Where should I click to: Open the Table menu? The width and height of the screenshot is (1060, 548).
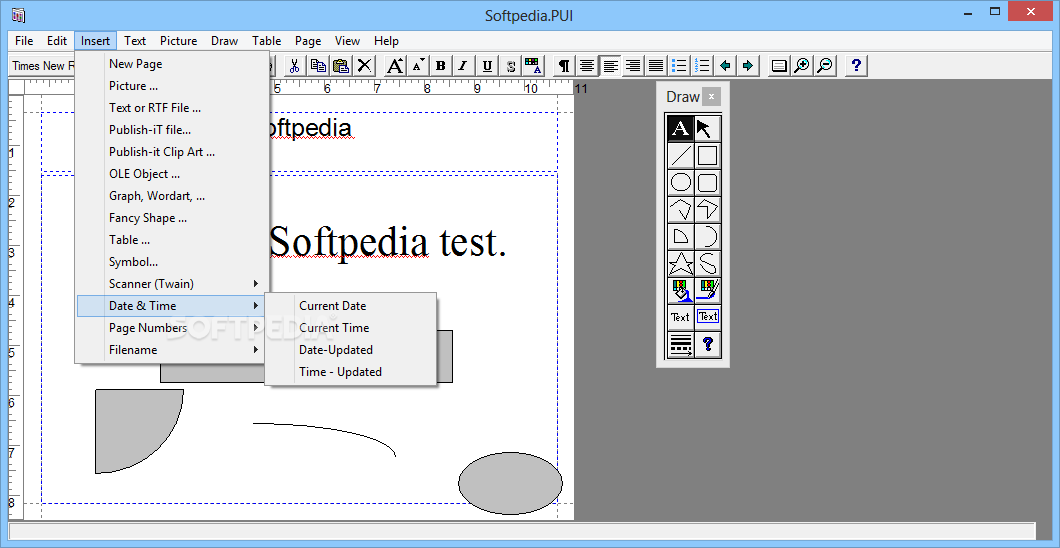click(266, 41)
